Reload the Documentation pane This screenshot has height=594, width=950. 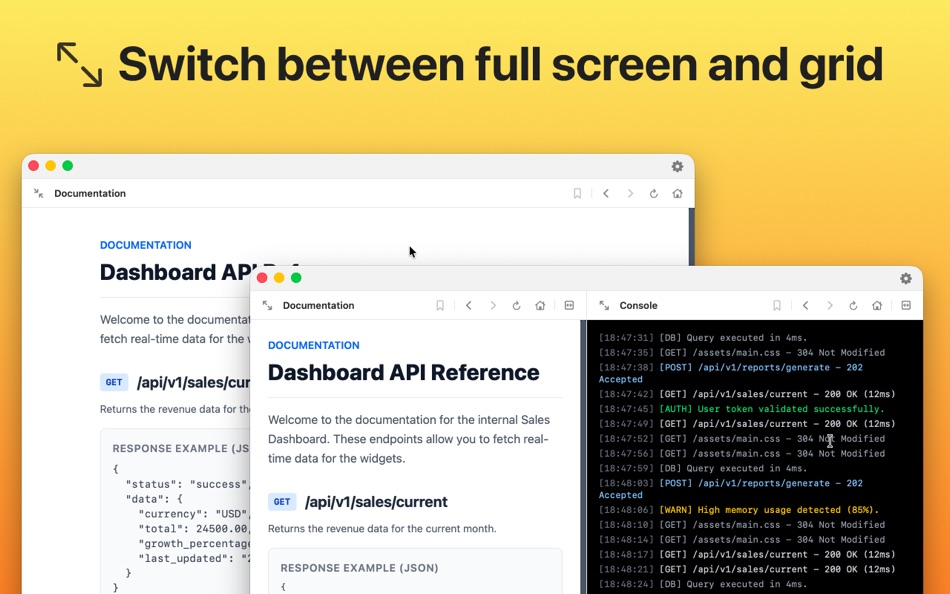515,305
